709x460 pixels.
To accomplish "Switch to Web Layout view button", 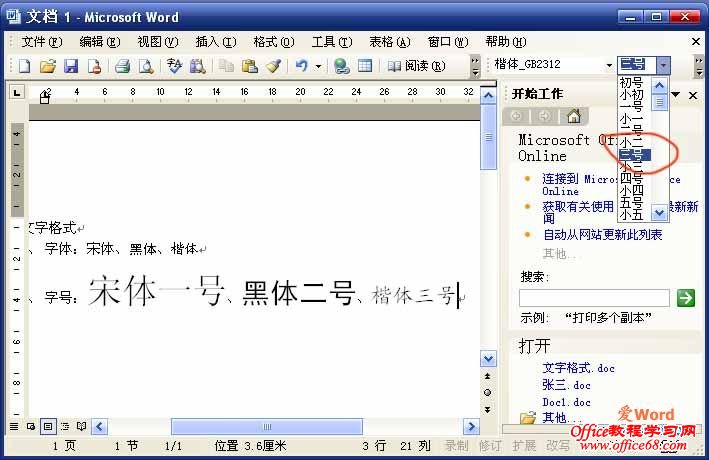I will point(31,427).
